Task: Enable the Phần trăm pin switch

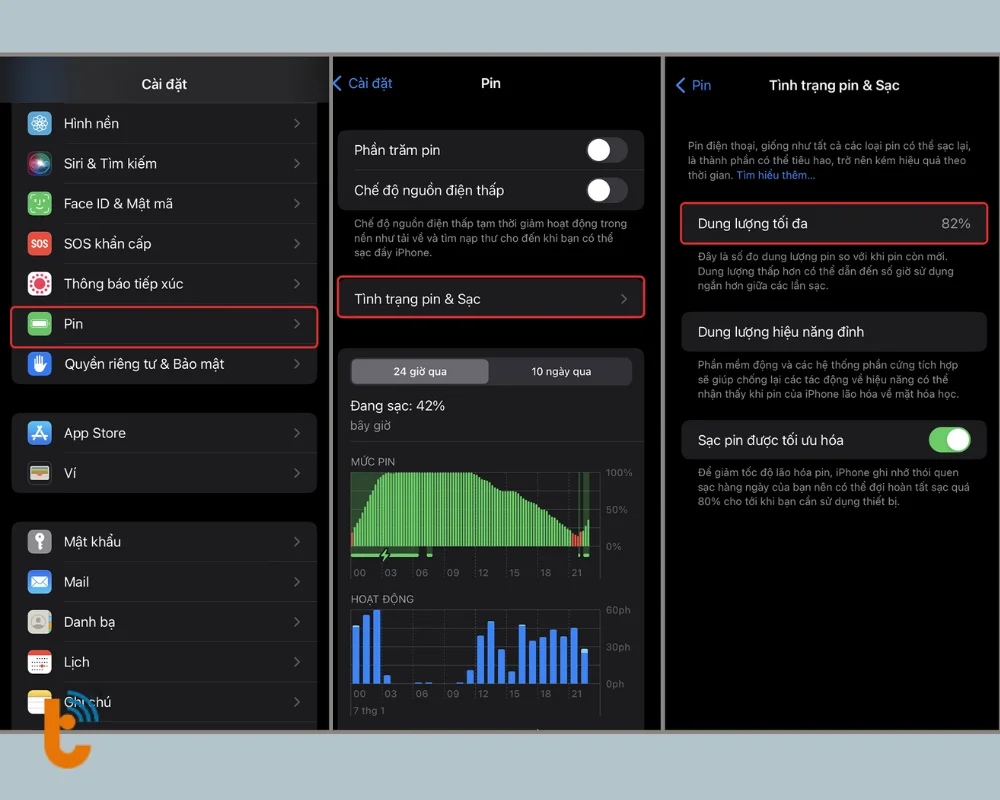Action: (x=606, y=150)
